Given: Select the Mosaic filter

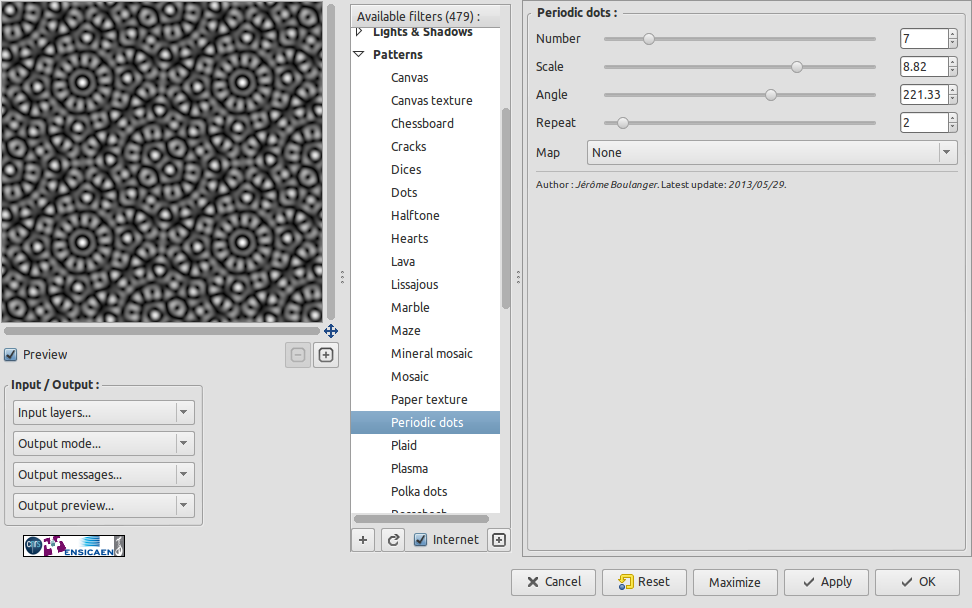Looking at the screenshot, I should click(x=410, y=376).
